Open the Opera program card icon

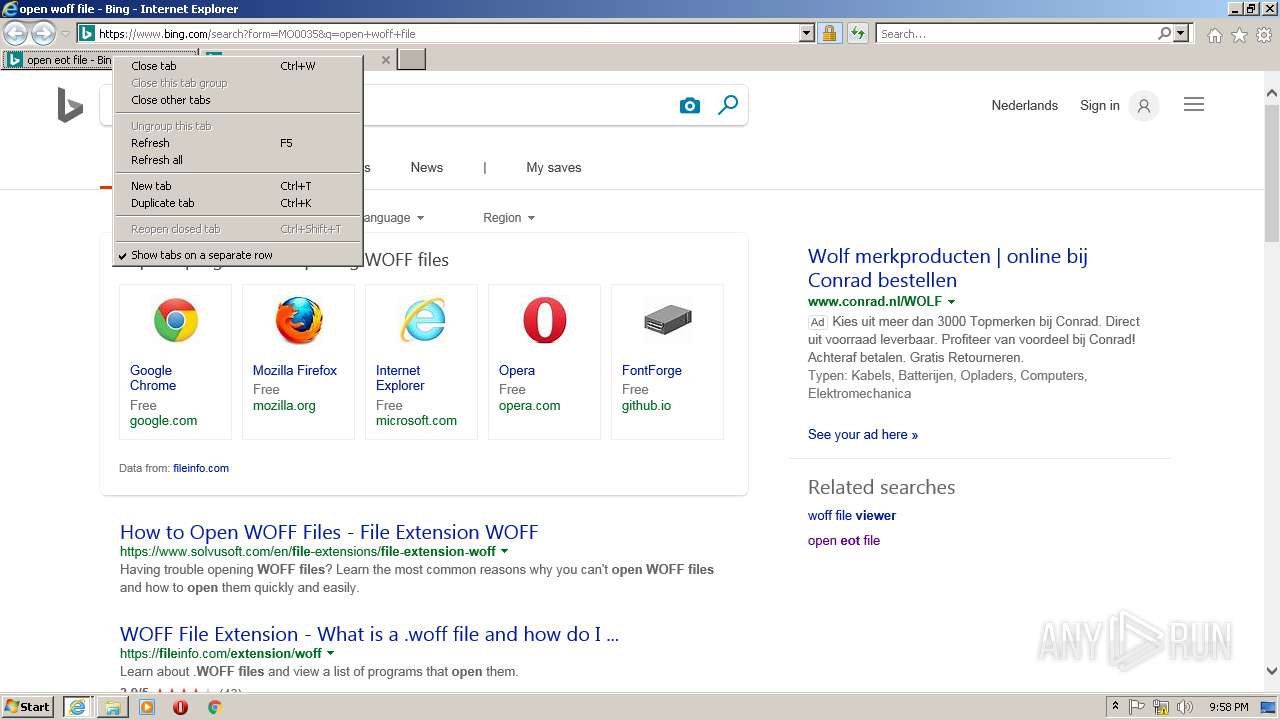click(545, 321)
